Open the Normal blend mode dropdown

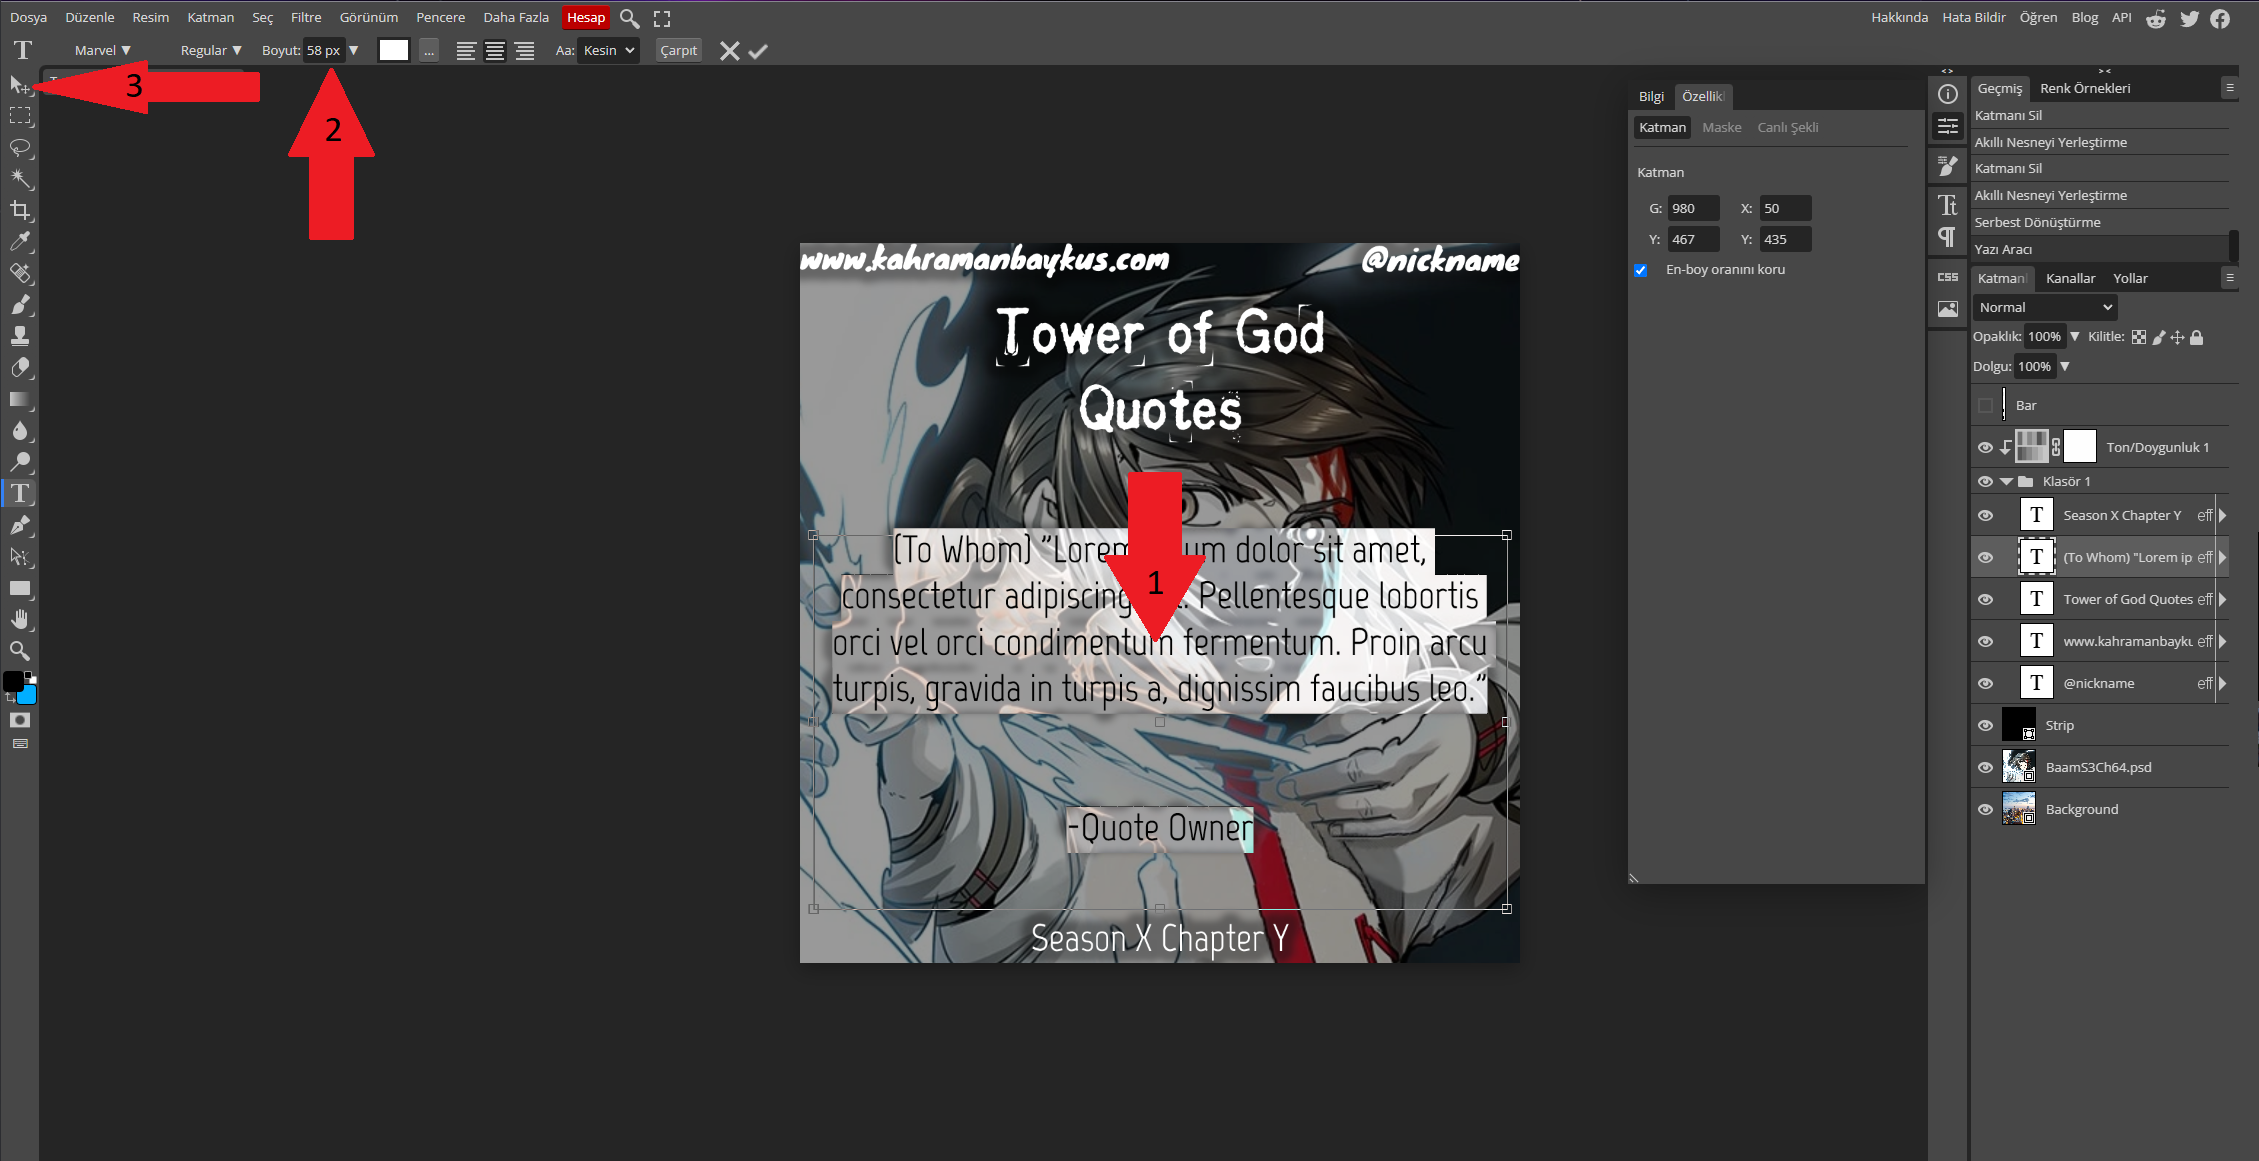2045,307
